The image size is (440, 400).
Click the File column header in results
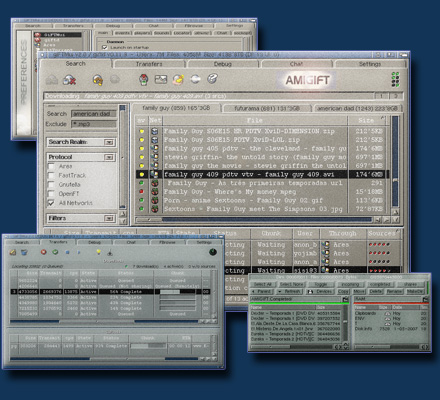point(255,120)
